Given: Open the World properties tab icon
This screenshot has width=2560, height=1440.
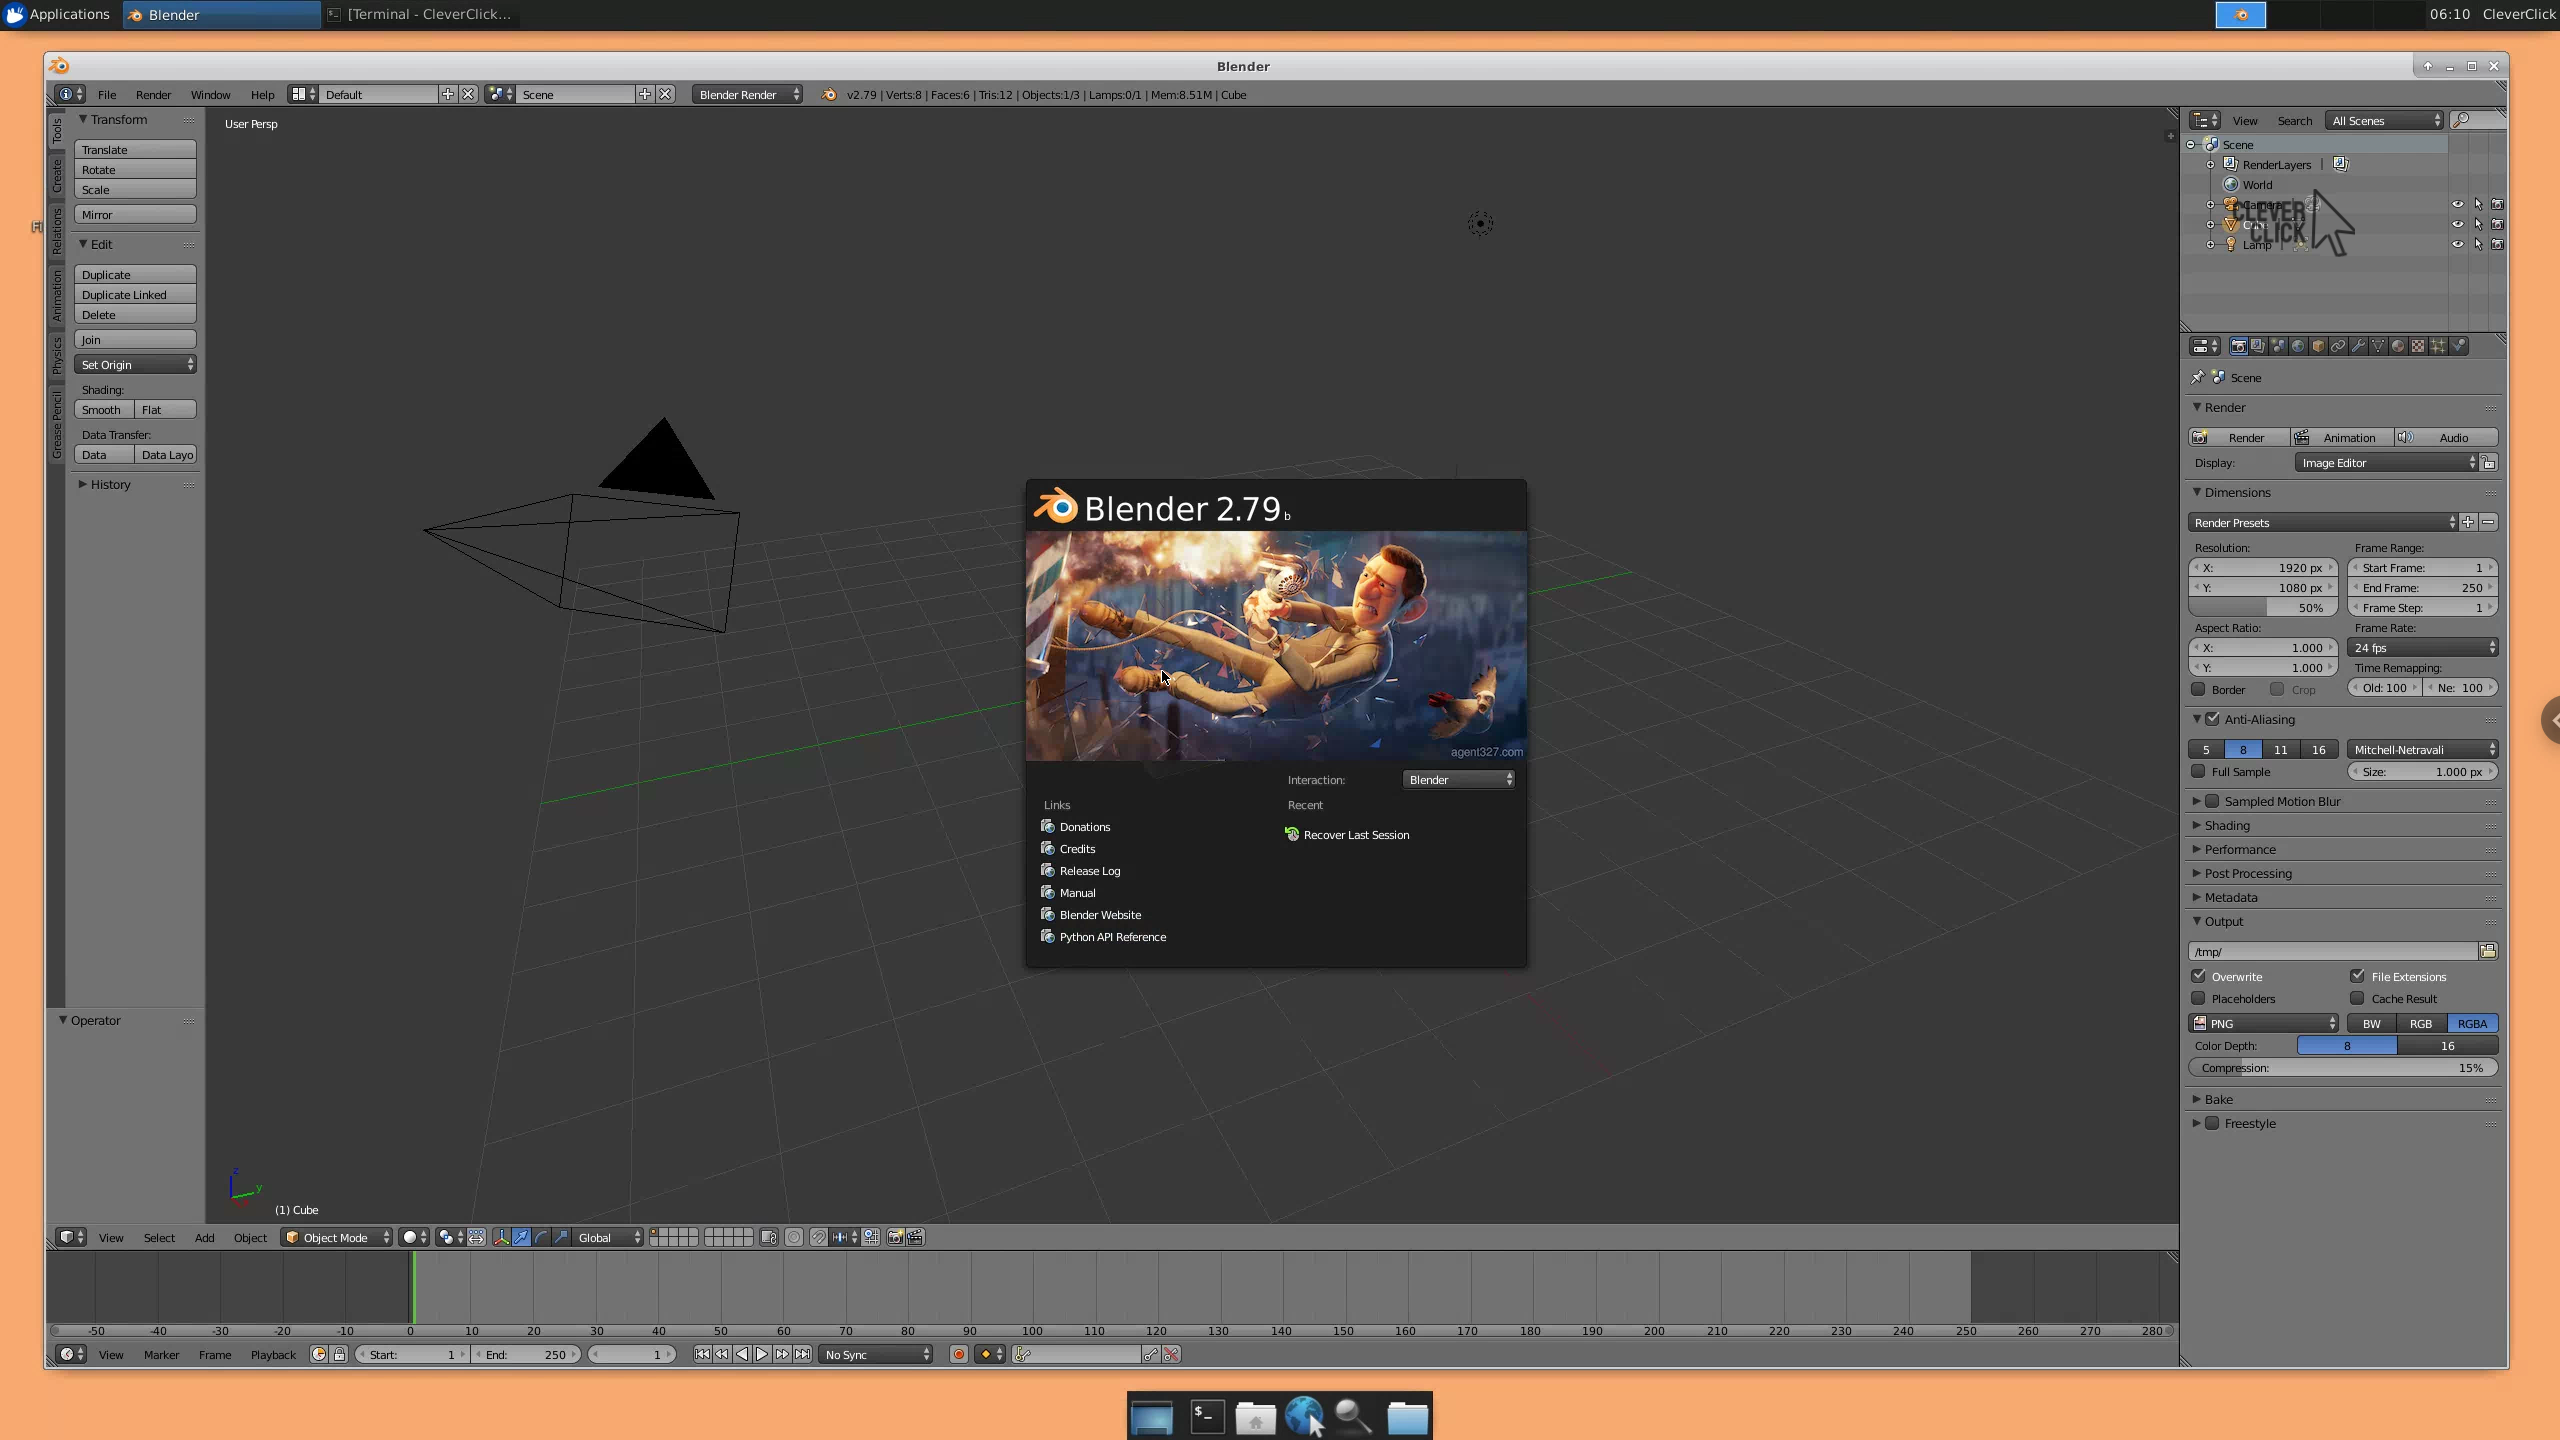Looking at the screenshot, I should [x=2298, y=346].
